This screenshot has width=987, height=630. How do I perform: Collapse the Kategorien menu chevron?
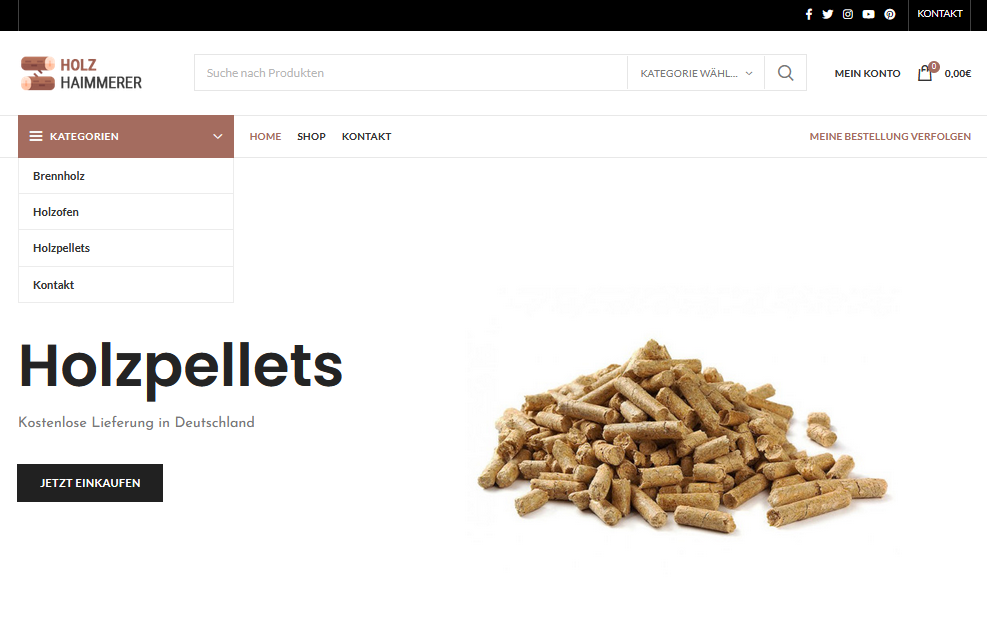[x=218, y=136]
